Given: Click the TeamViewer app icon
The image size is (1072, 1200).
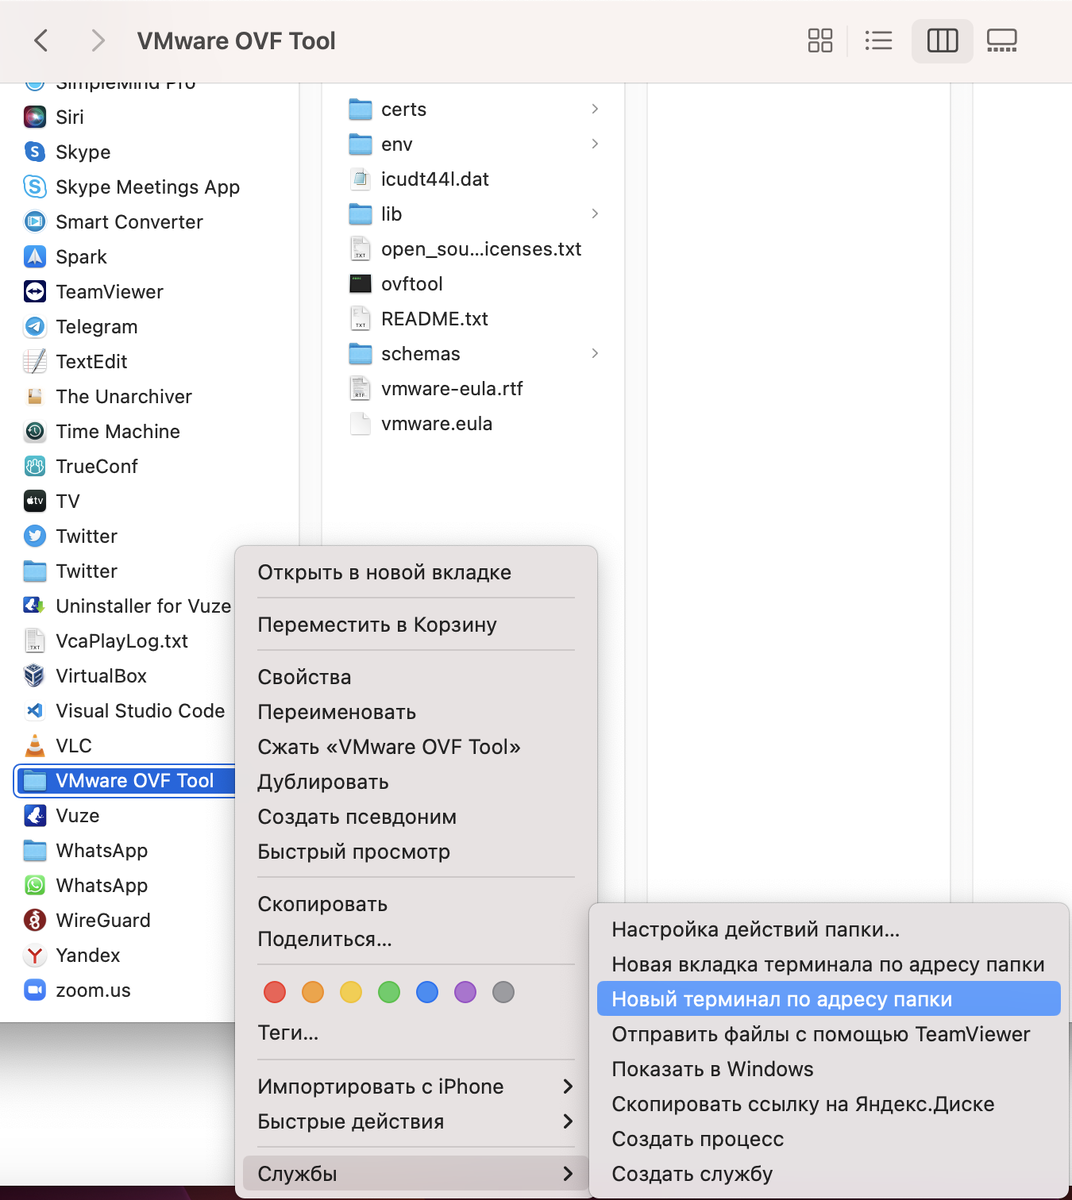Looking at the screenshot, I should (x=35, y=292).
